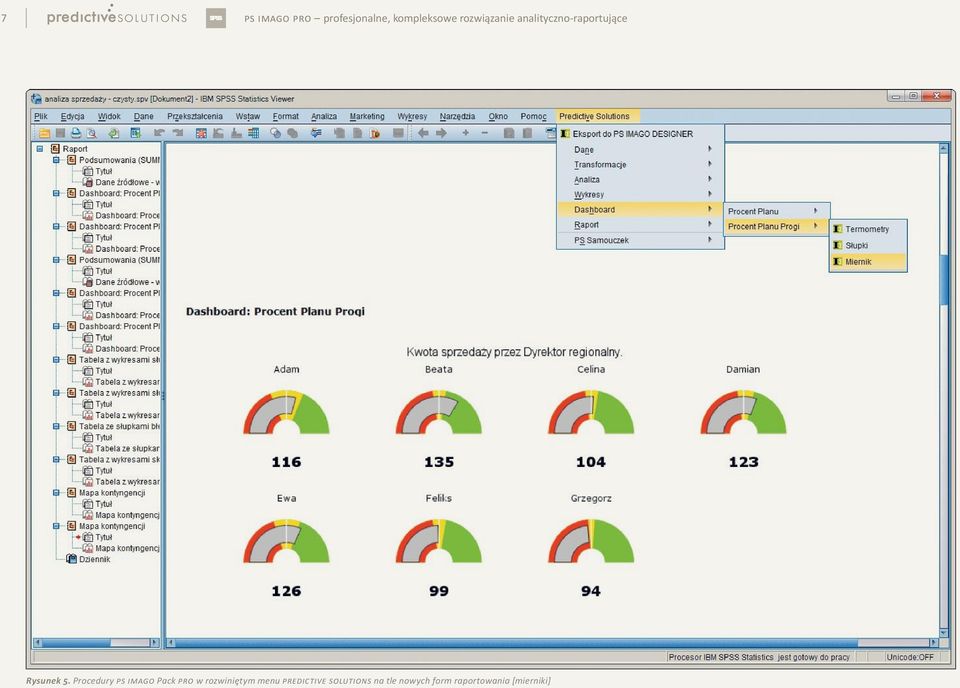Open the Marketing menu

(367, 116)
